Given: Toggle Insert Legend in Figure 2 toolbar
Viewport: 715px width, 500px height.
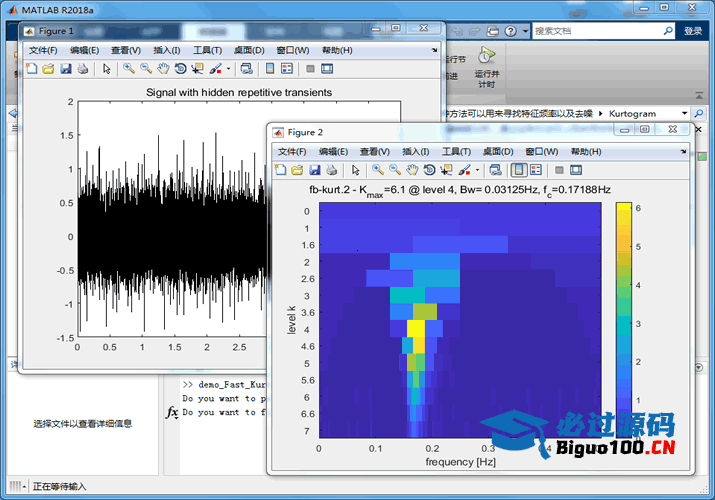Looking at the screenshot, I should click(x=536, y=170).
